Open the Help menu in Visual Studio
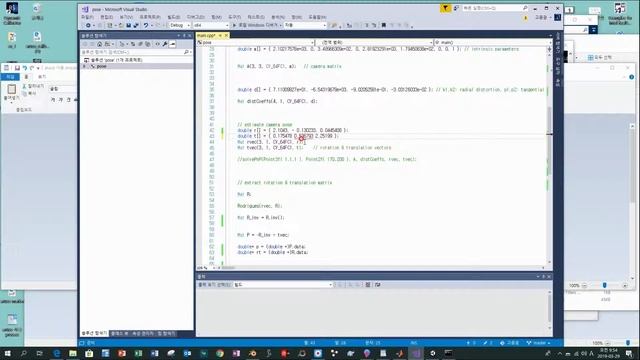This screenshot has width=640, height=360. [317, 17]
